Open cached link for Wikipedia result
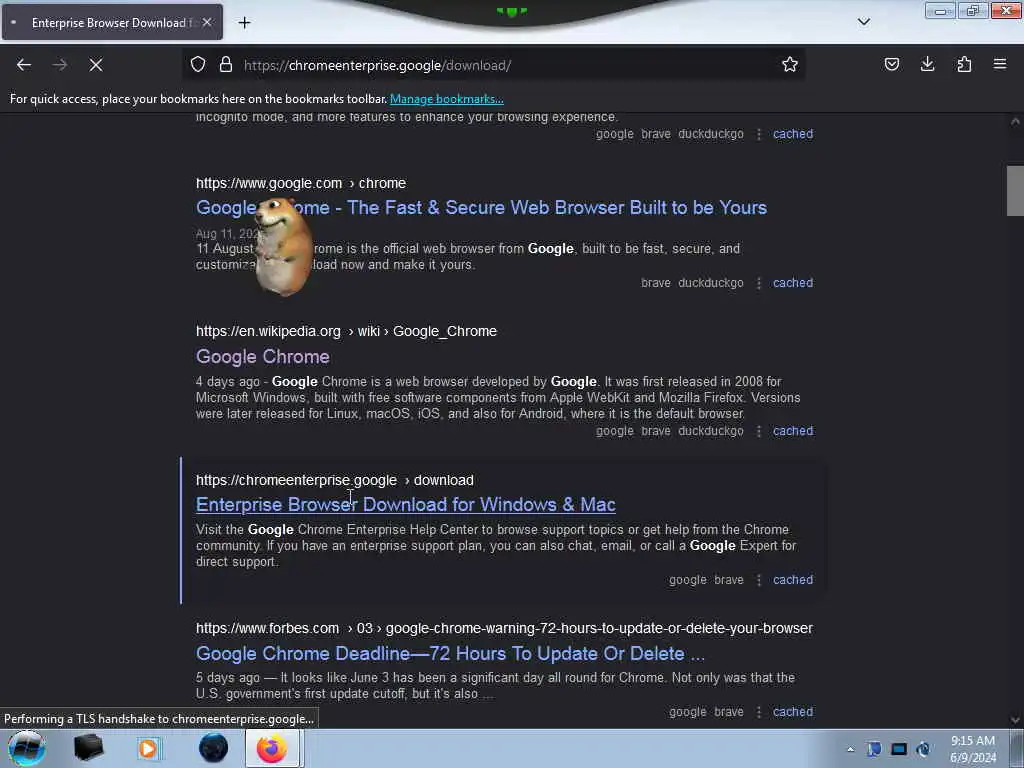 pos(793,431)
